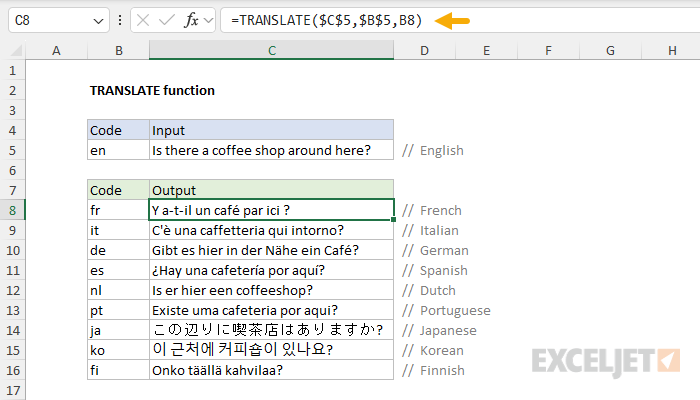The width and height of the screenshot is (700, 400).
Task: Select column D header
Action: pos(425,50)
